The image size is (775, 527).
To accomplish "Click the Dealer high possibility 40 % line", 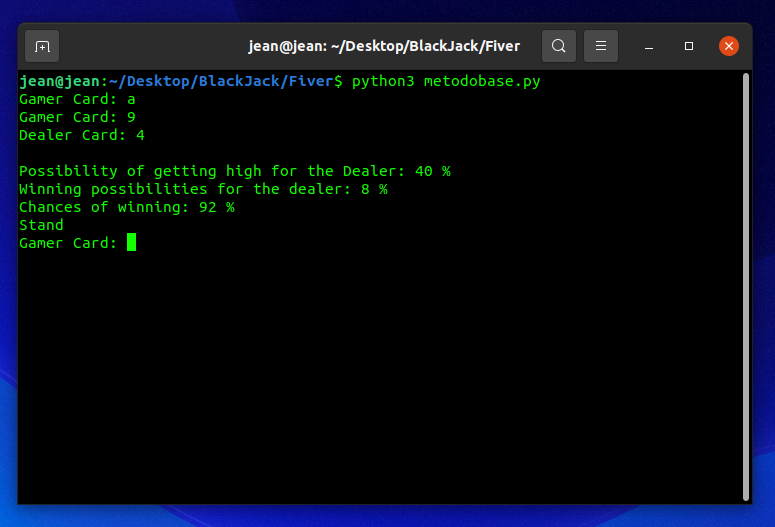I will [x=234, y=171].
